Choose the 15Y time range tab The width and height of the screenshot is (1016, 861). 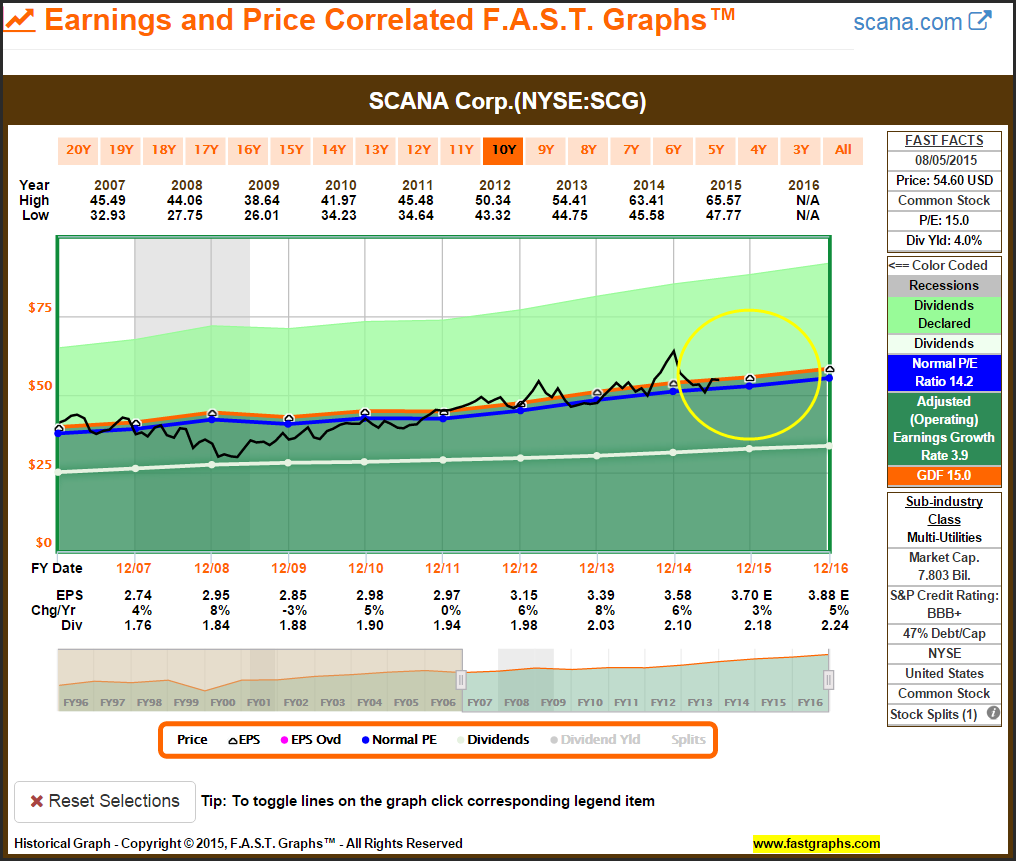coord(291,150)
